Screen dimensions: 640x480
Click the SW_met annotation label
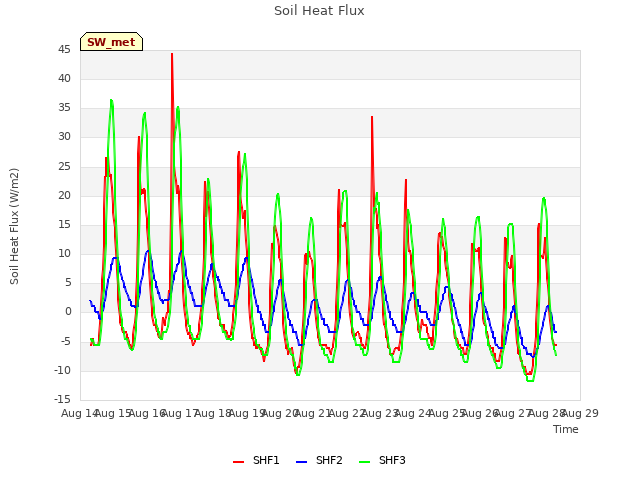point(111,42)
